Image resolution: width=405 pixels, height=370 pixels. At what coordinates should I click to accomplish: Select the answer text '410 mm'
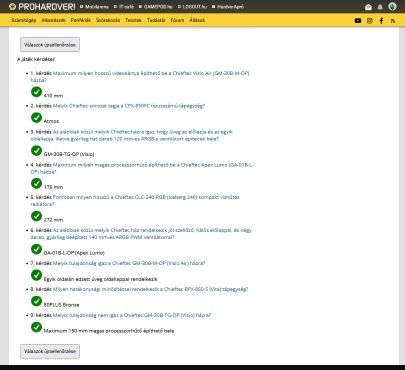pyautogui.click(x=53, y=96)
